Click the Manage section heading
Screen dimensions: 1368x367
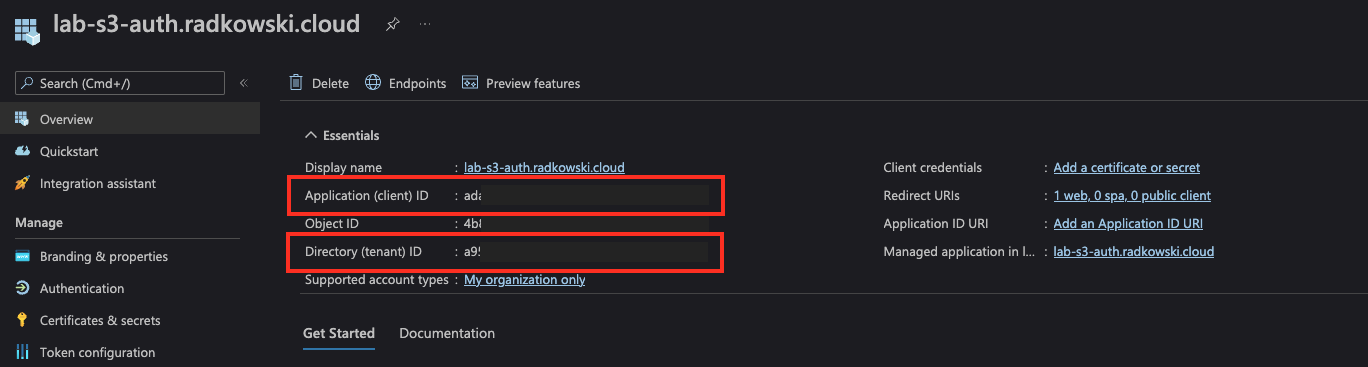point(39,222)
